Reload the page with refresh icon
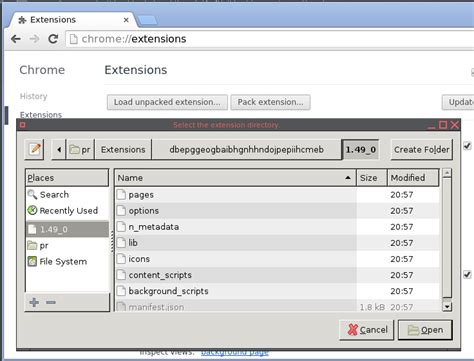Image resolution: width=474 pixels, height=361 pixels. click(53, 39)
